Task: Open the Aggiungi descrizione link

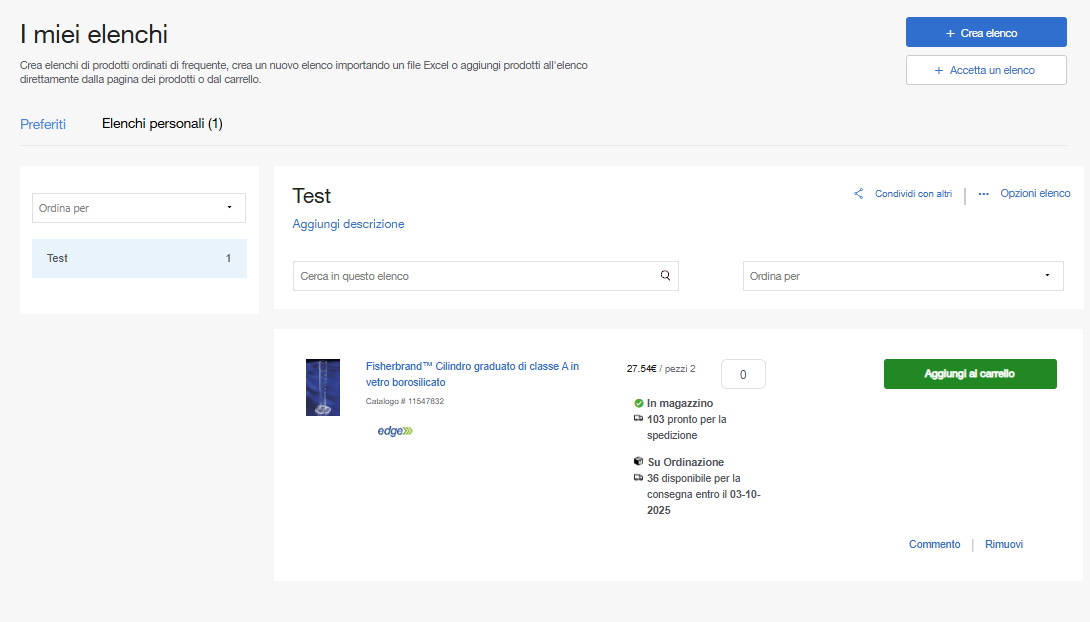Action: pyautogui.click(x=348, y=224)
